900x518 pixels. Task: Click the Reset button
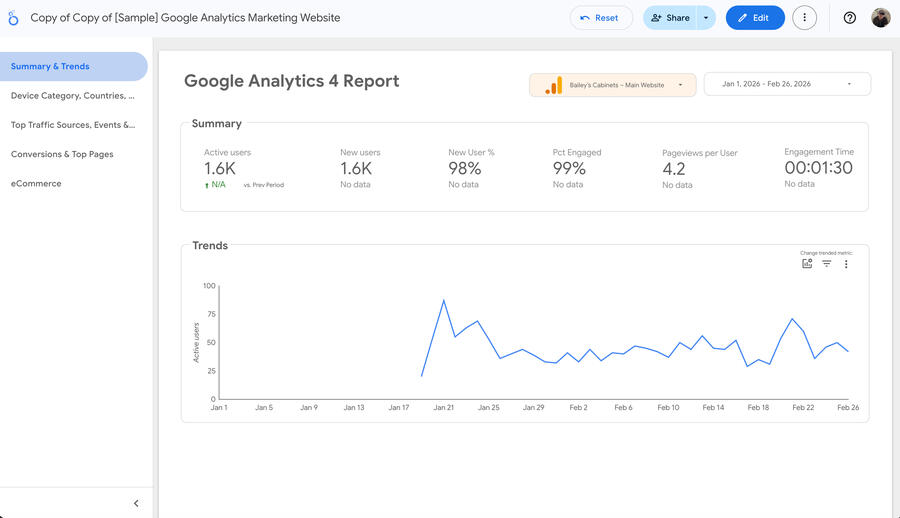click(x=600, y=18)
